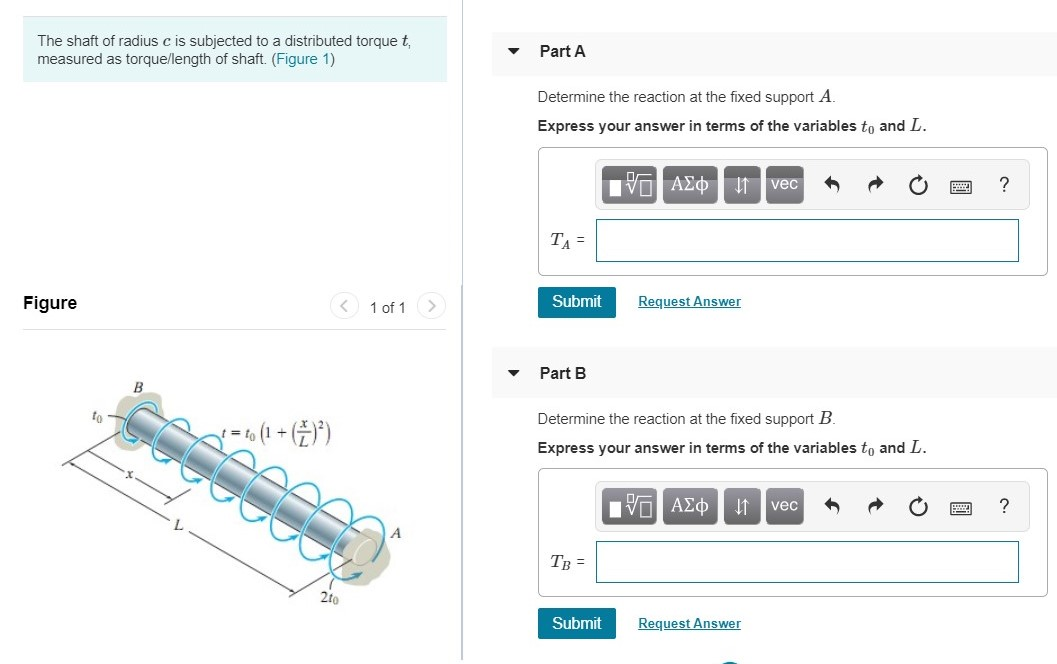Reset the Part A answer with circular arrow

point(918,184)
